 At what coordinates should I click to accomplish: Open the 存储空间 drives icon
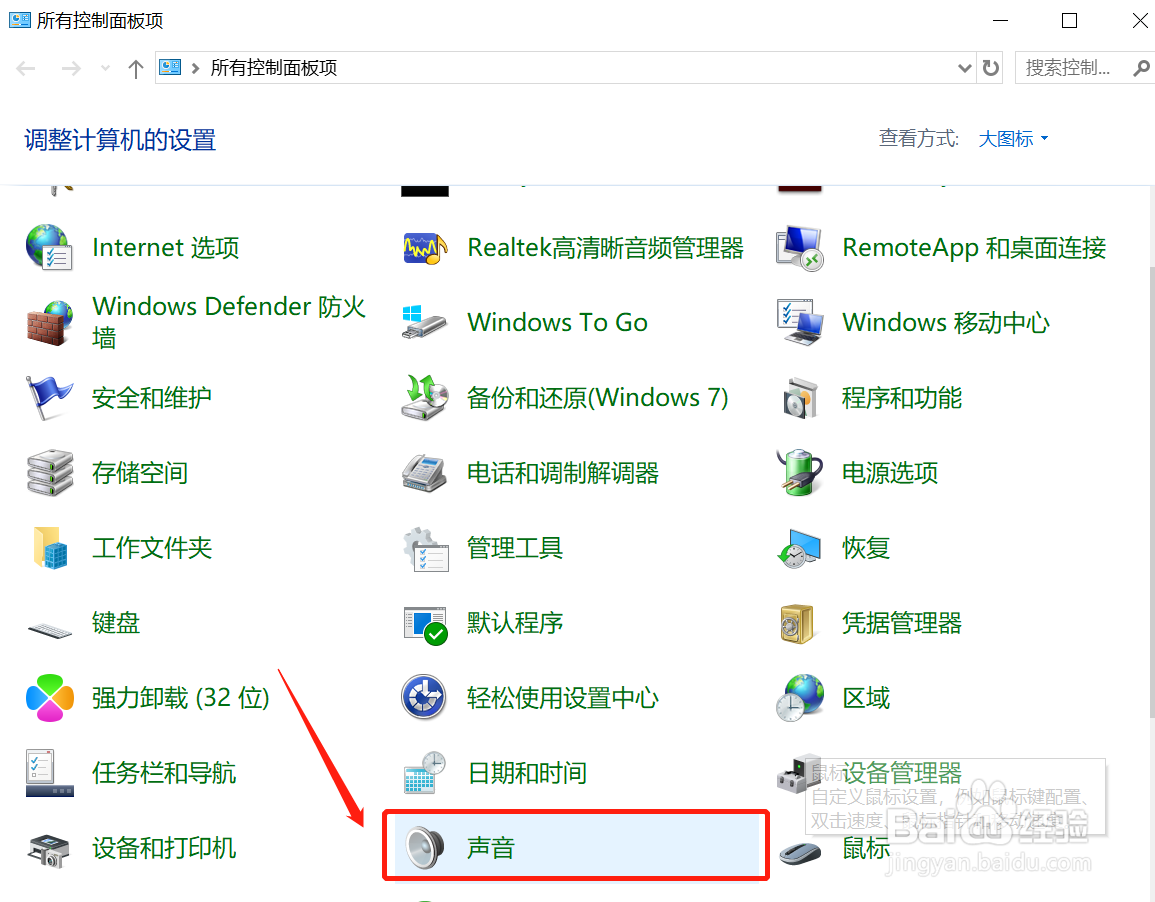49,473
